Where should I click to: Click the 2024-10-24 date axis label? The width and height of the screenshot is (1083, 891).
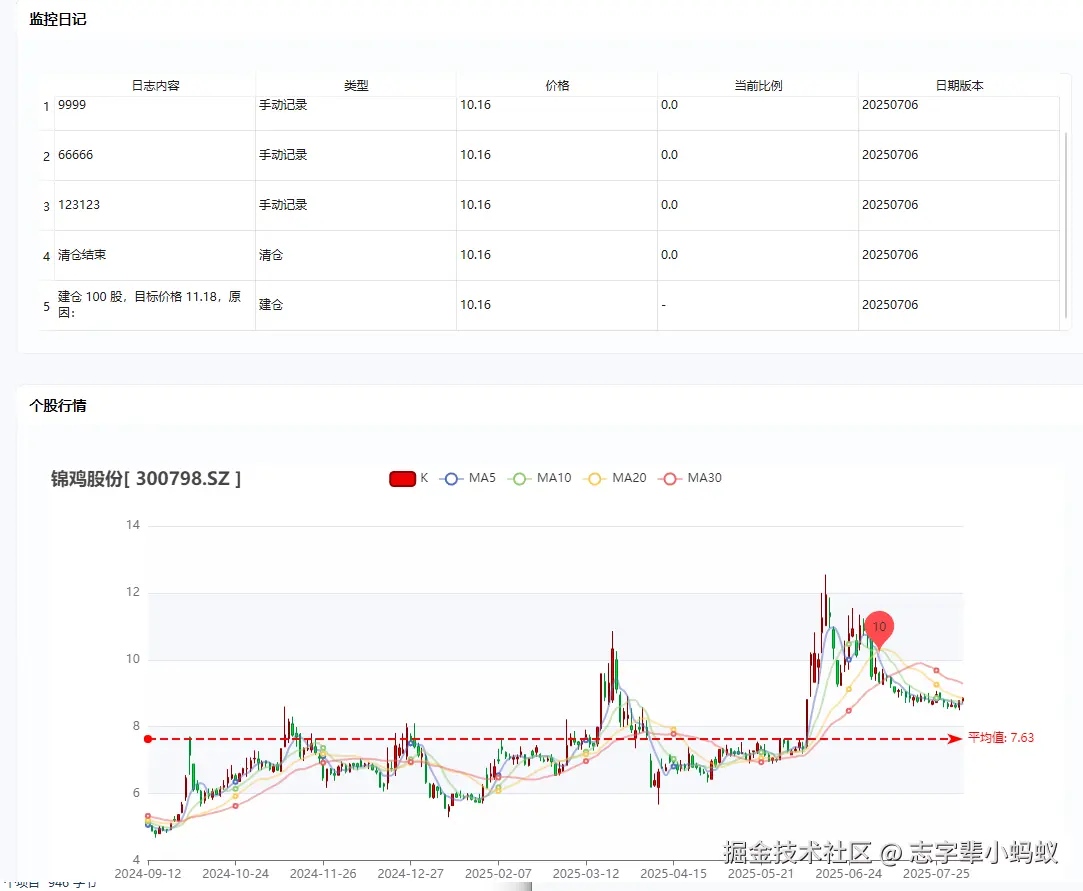tap(236, 874)
